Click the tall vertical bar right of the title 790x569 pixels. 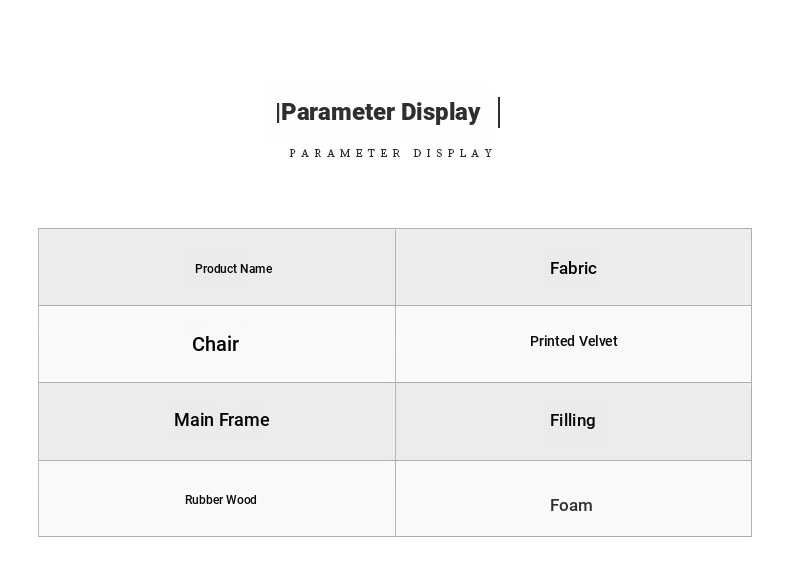[499, 112]
